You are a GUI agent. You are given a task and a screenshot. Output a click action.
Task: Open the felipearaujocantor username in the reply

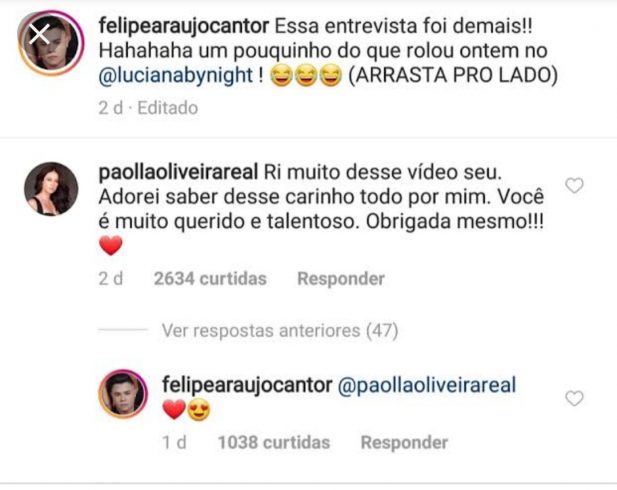tap(247, 385)
